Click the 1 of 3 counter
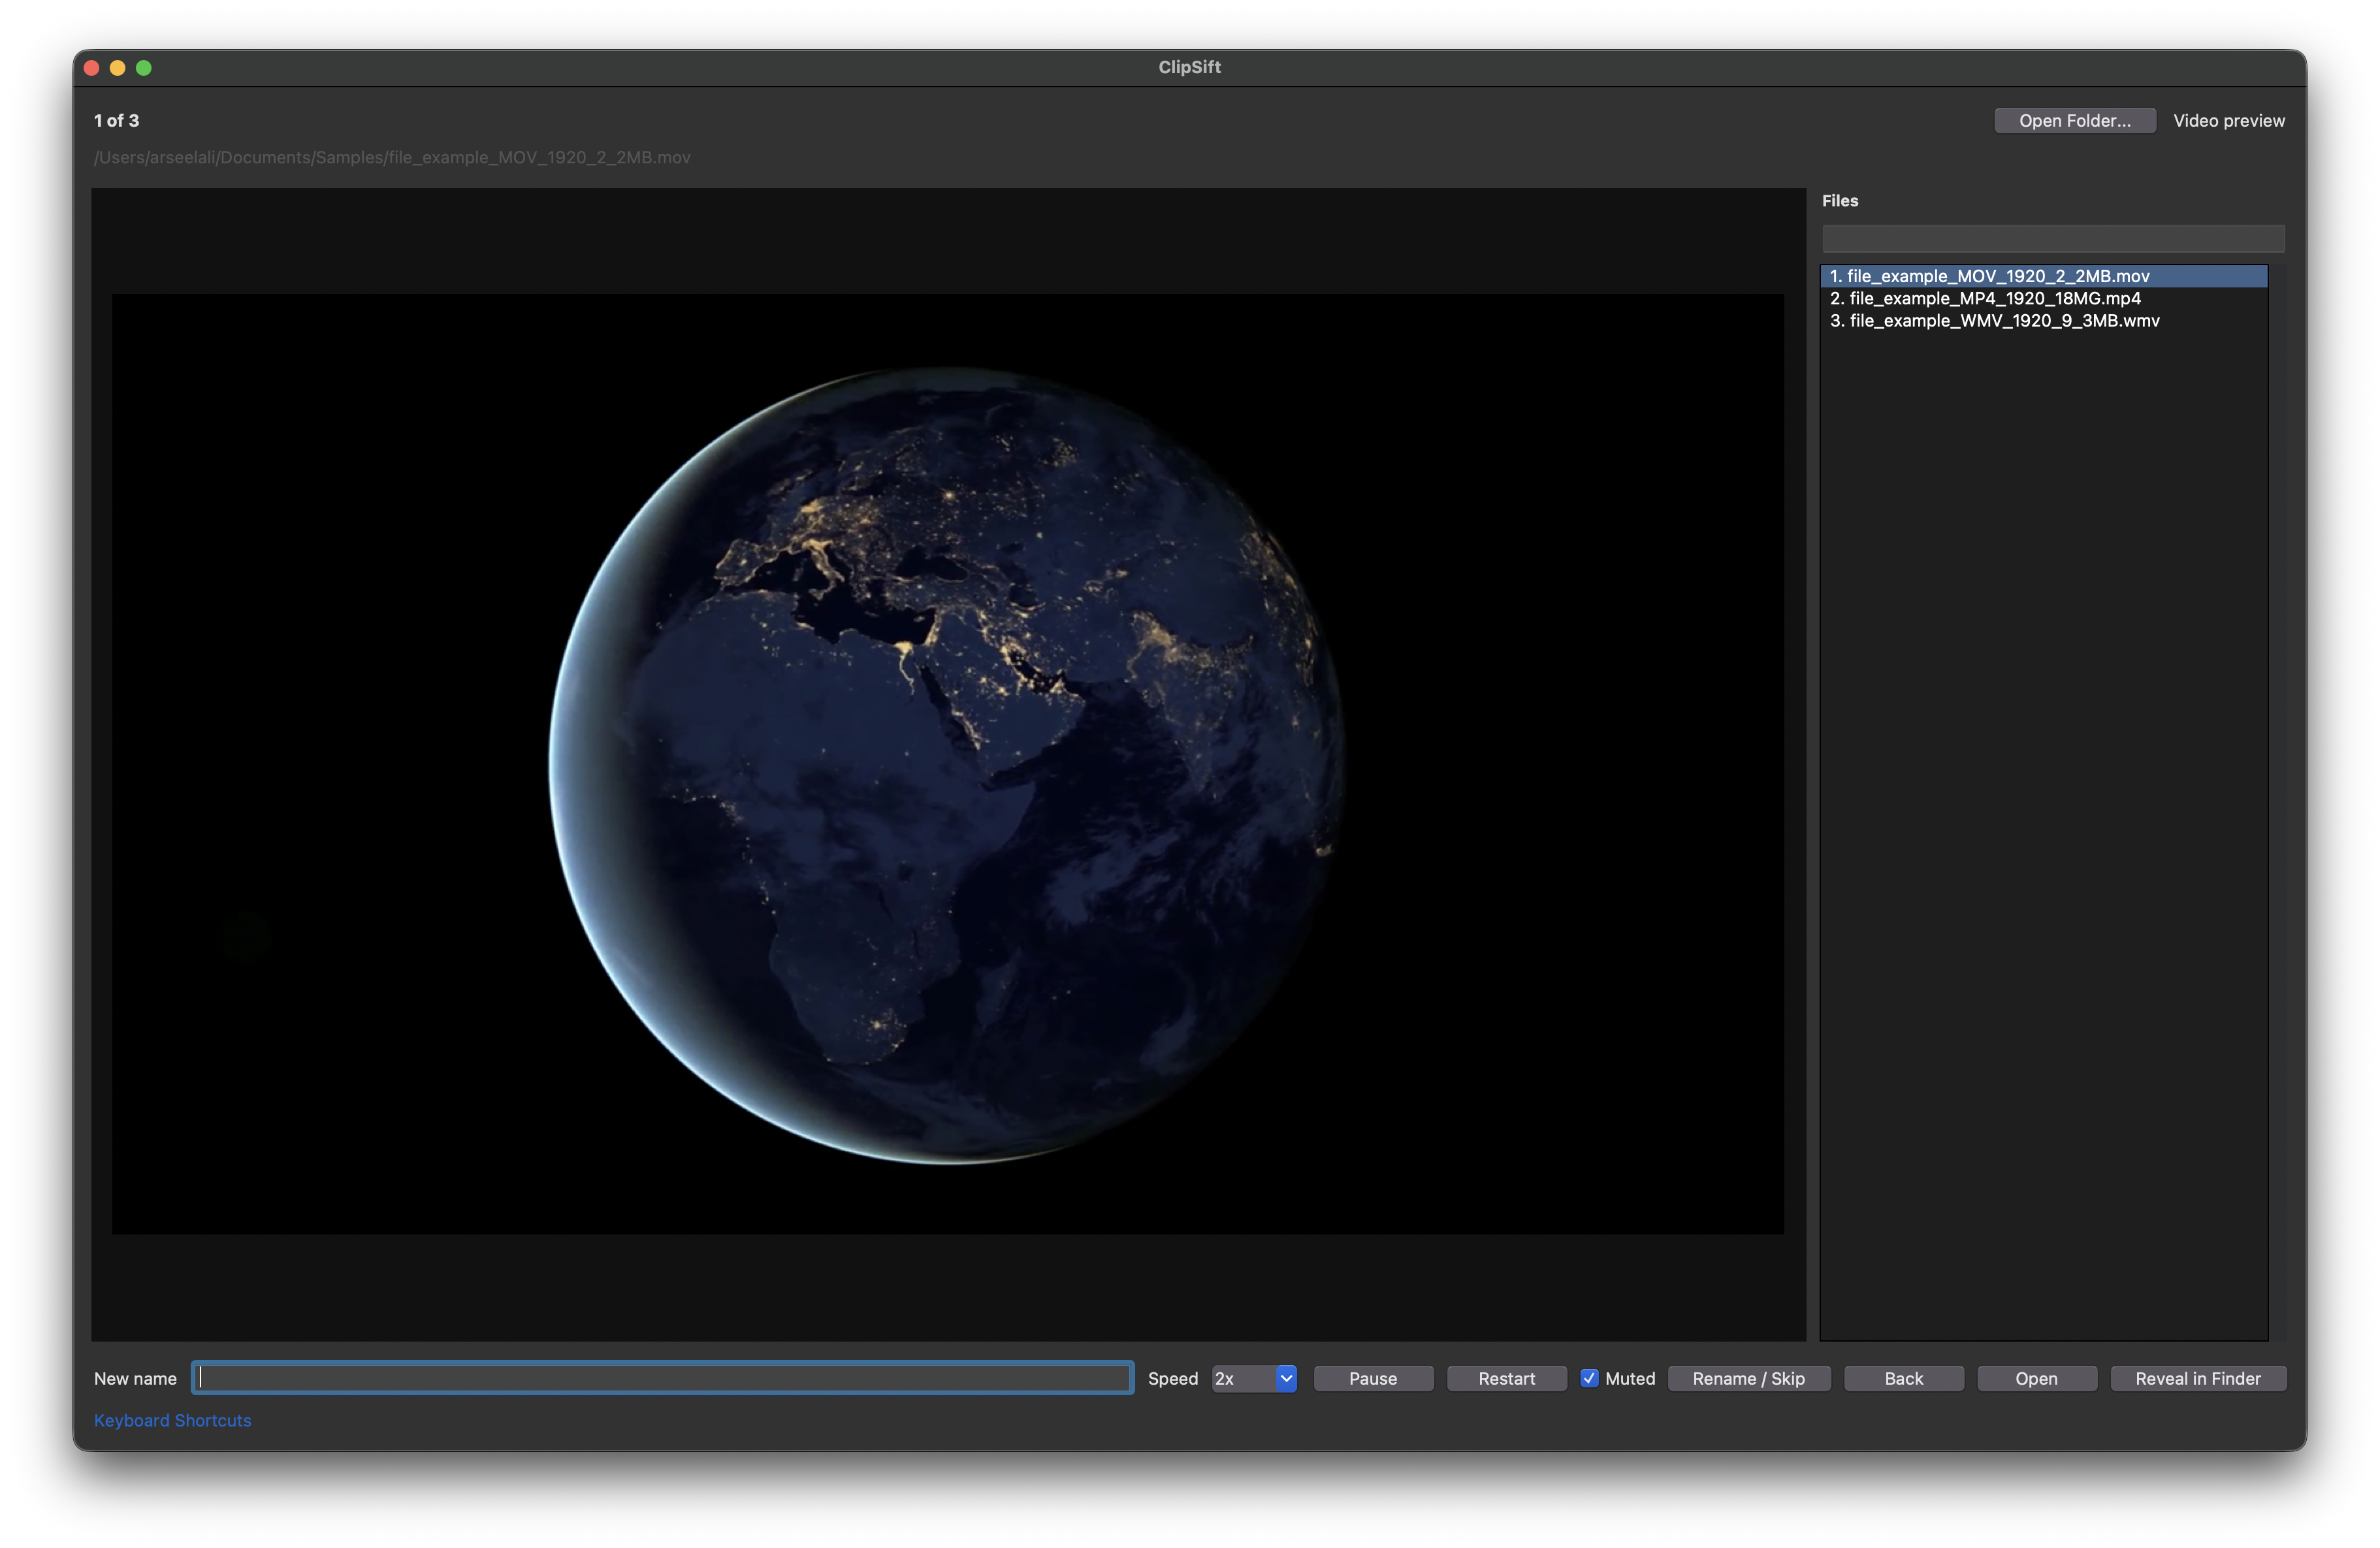This screenshot has height=1548, width=2380. [117, 121]
